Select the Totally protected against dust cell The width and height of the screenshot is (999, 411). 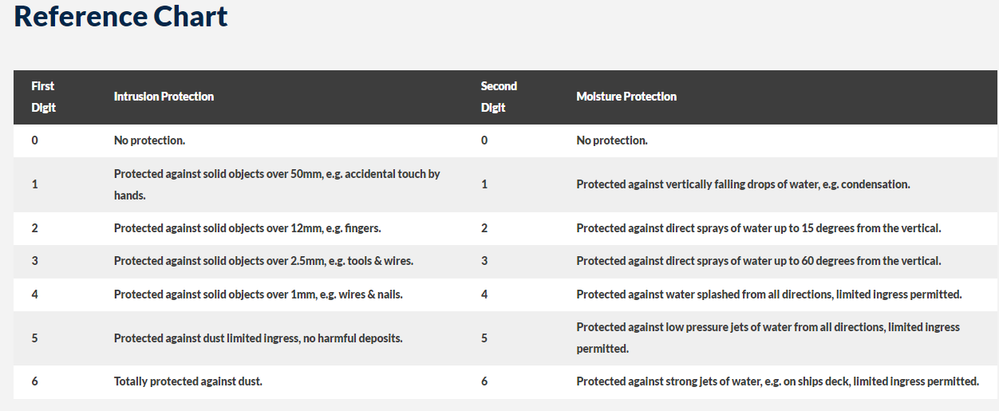187,381
